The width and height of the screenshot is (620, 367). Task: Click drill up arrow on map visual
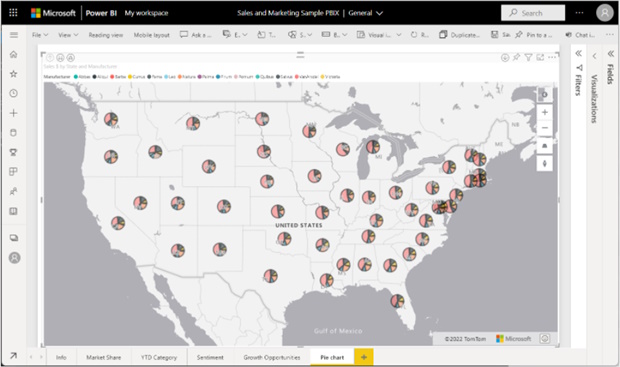[x=50, y=58]
